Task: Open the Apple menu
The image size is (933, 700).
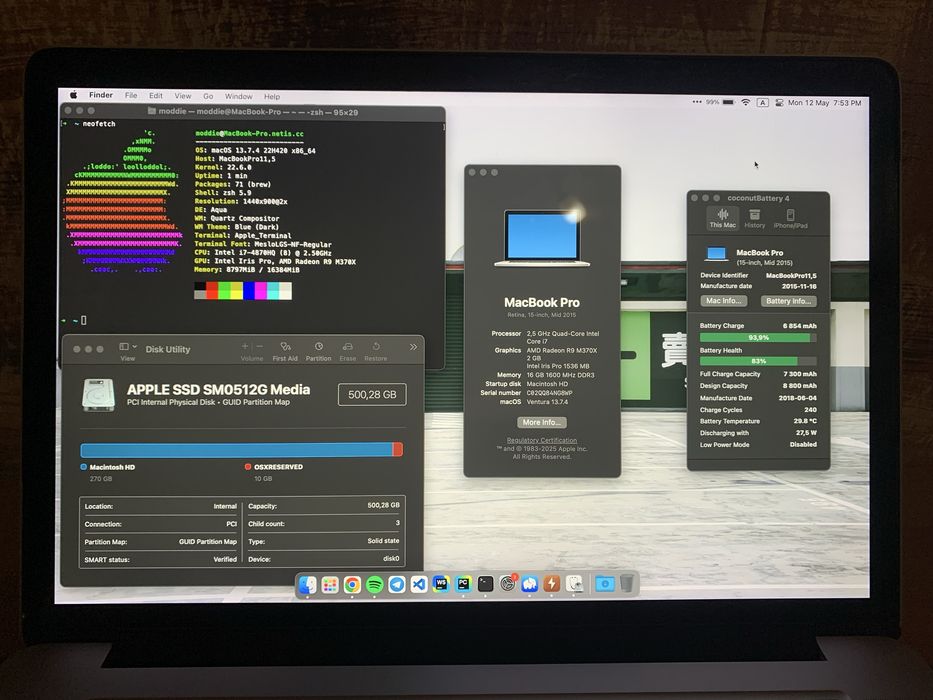Action: (74, 95)
